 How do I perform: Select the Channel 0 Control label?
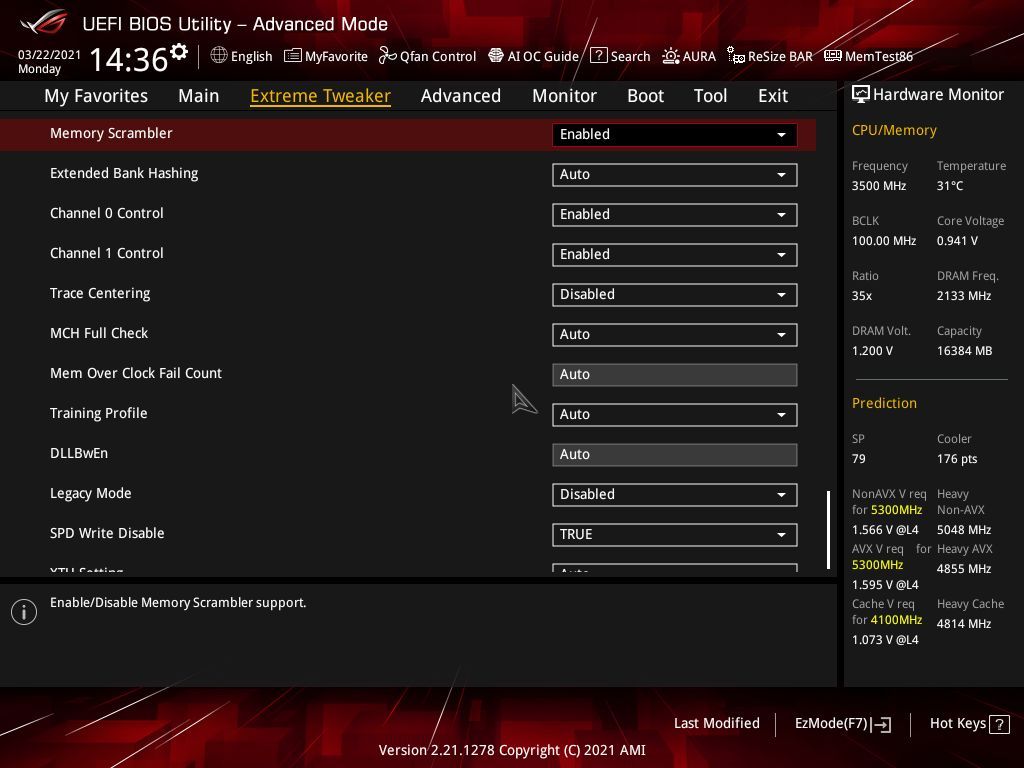(x=106, y=213)
